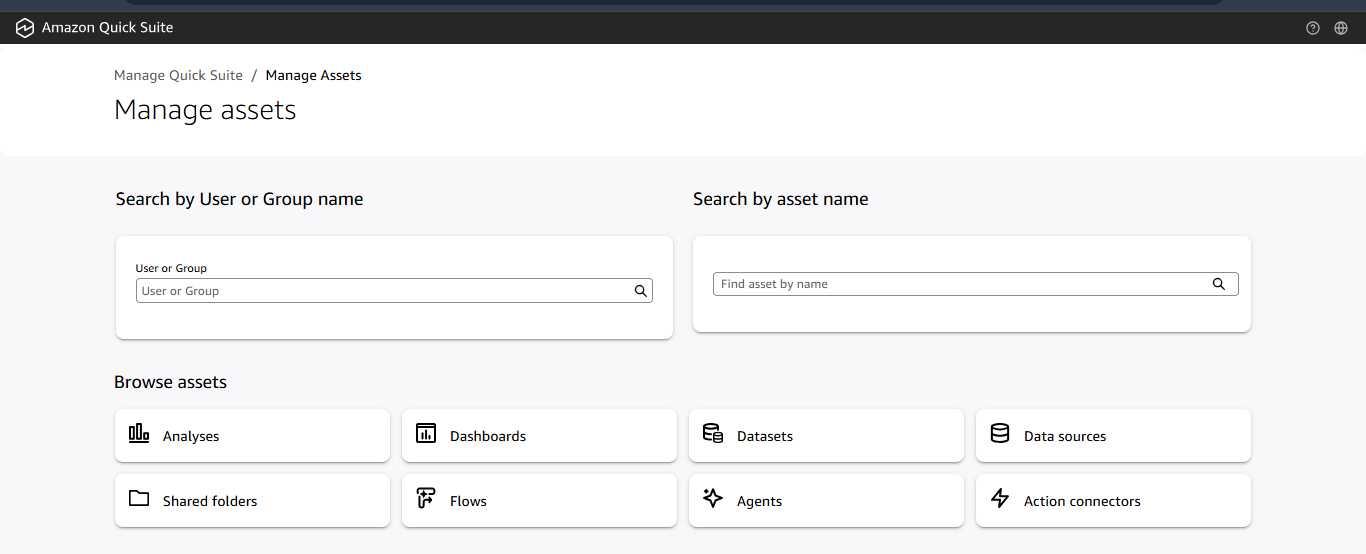This screenshot has height=554, width=1366.
Task: Click the Analyses bar chart icon
Action: pyautogui.click(x=139, y=434)
